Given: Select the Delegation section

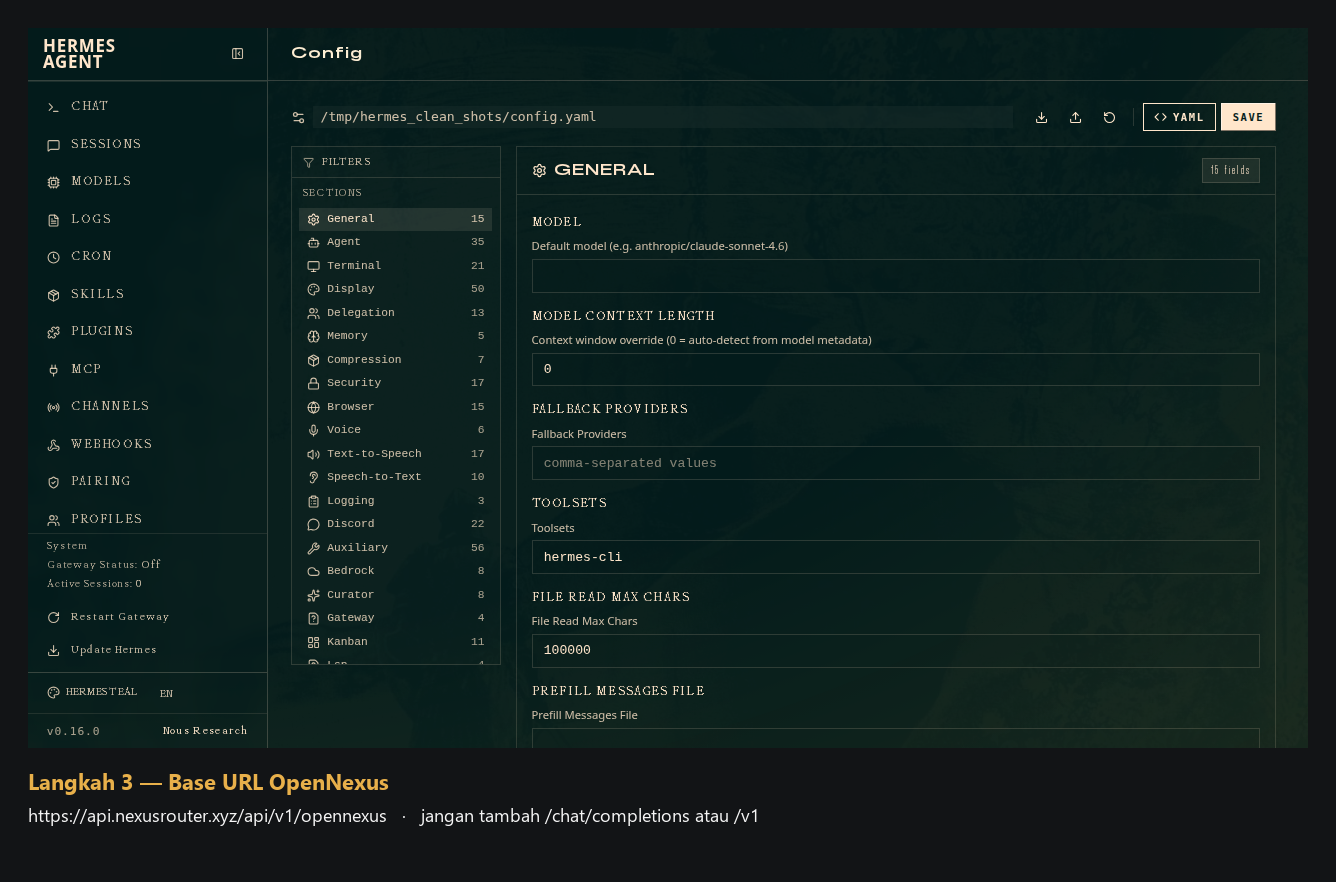Looking at the screenshot, I should (x=395, y=313).
